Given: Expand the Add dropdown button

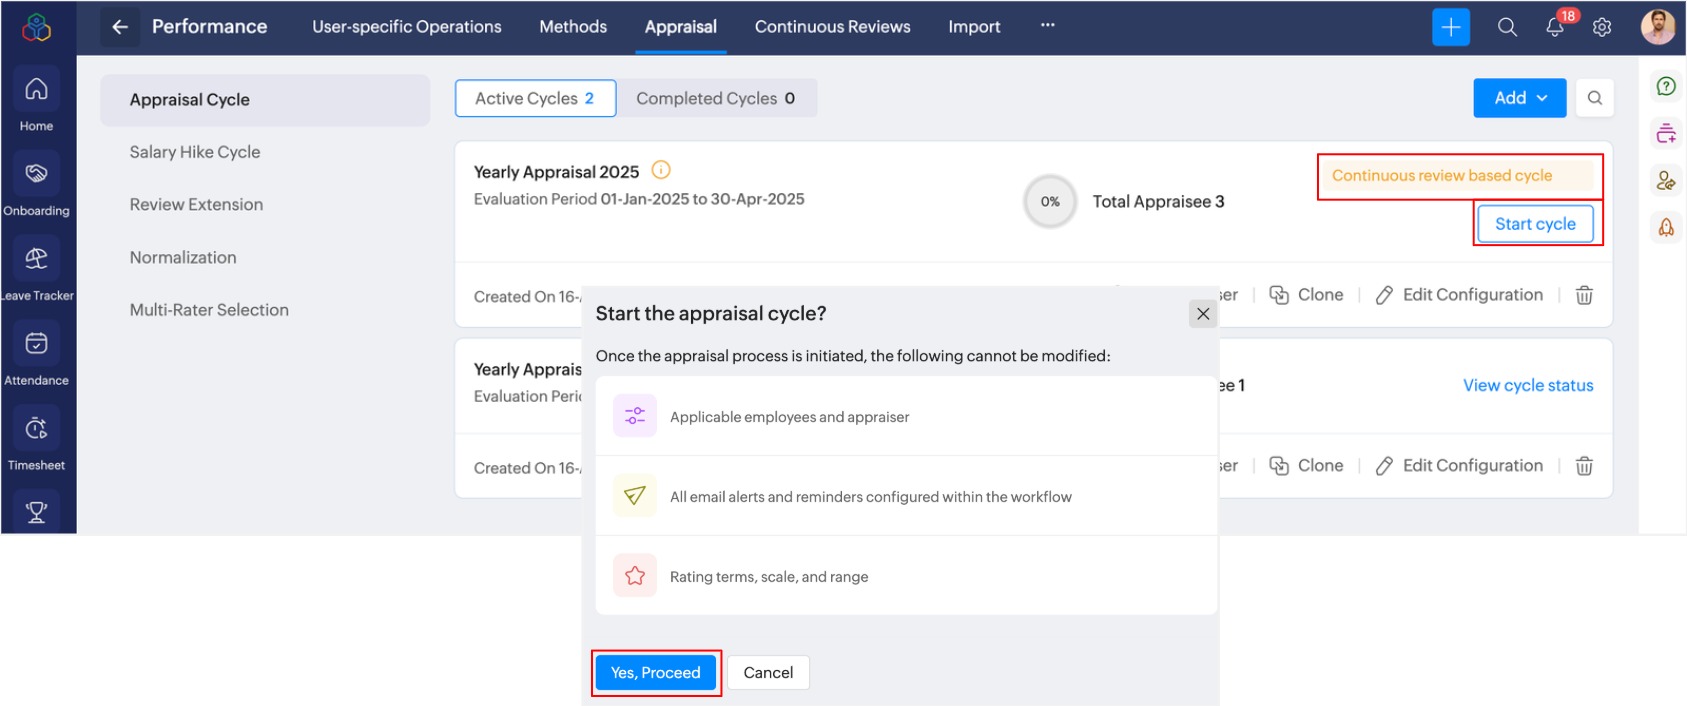Looking at the screenshot, I should point(1520,98).
